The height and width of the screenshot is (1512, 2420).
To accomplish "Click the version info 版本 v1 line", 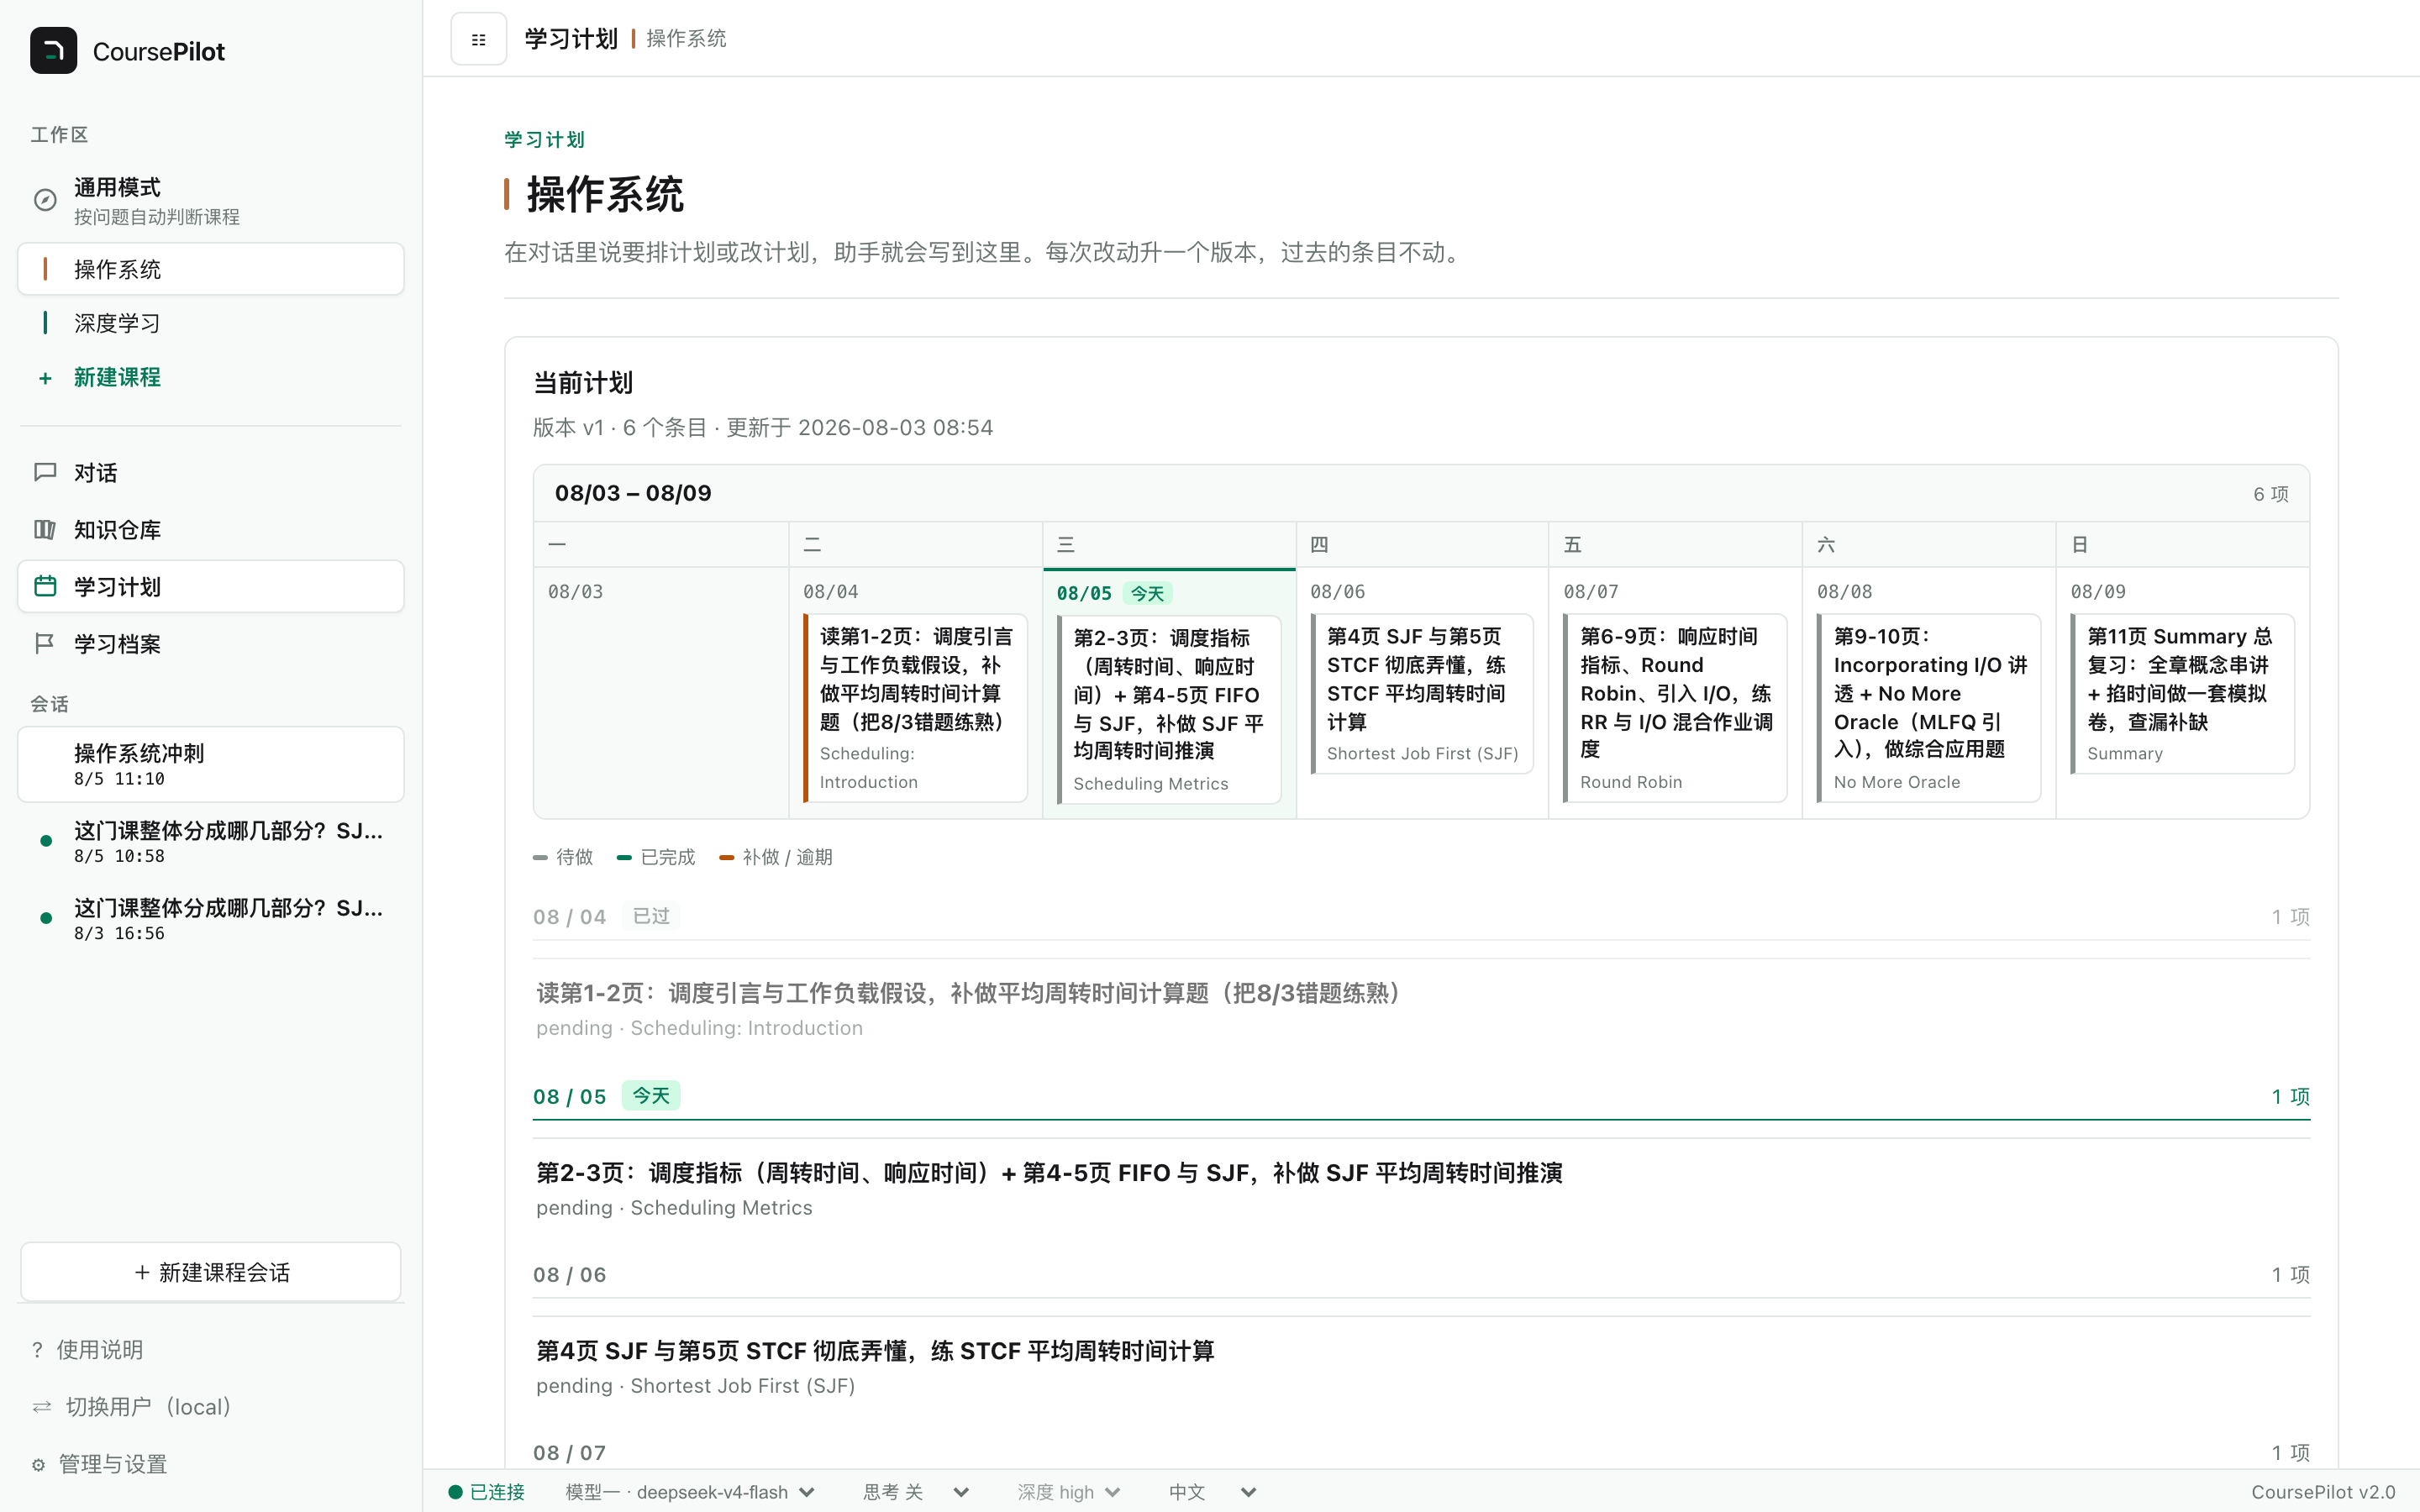I will (x=763, y=428).
